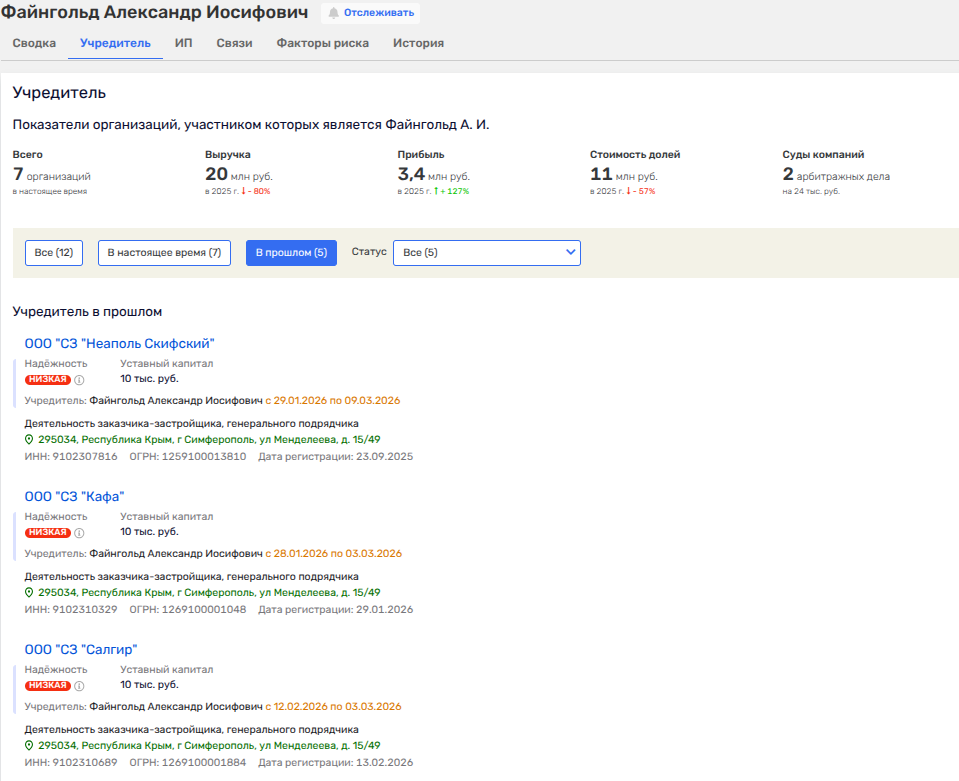The height and width of the screenshot is (781, 959).
Task: Click map pin icon for Неаполь Скифский address
Action: 30,440
